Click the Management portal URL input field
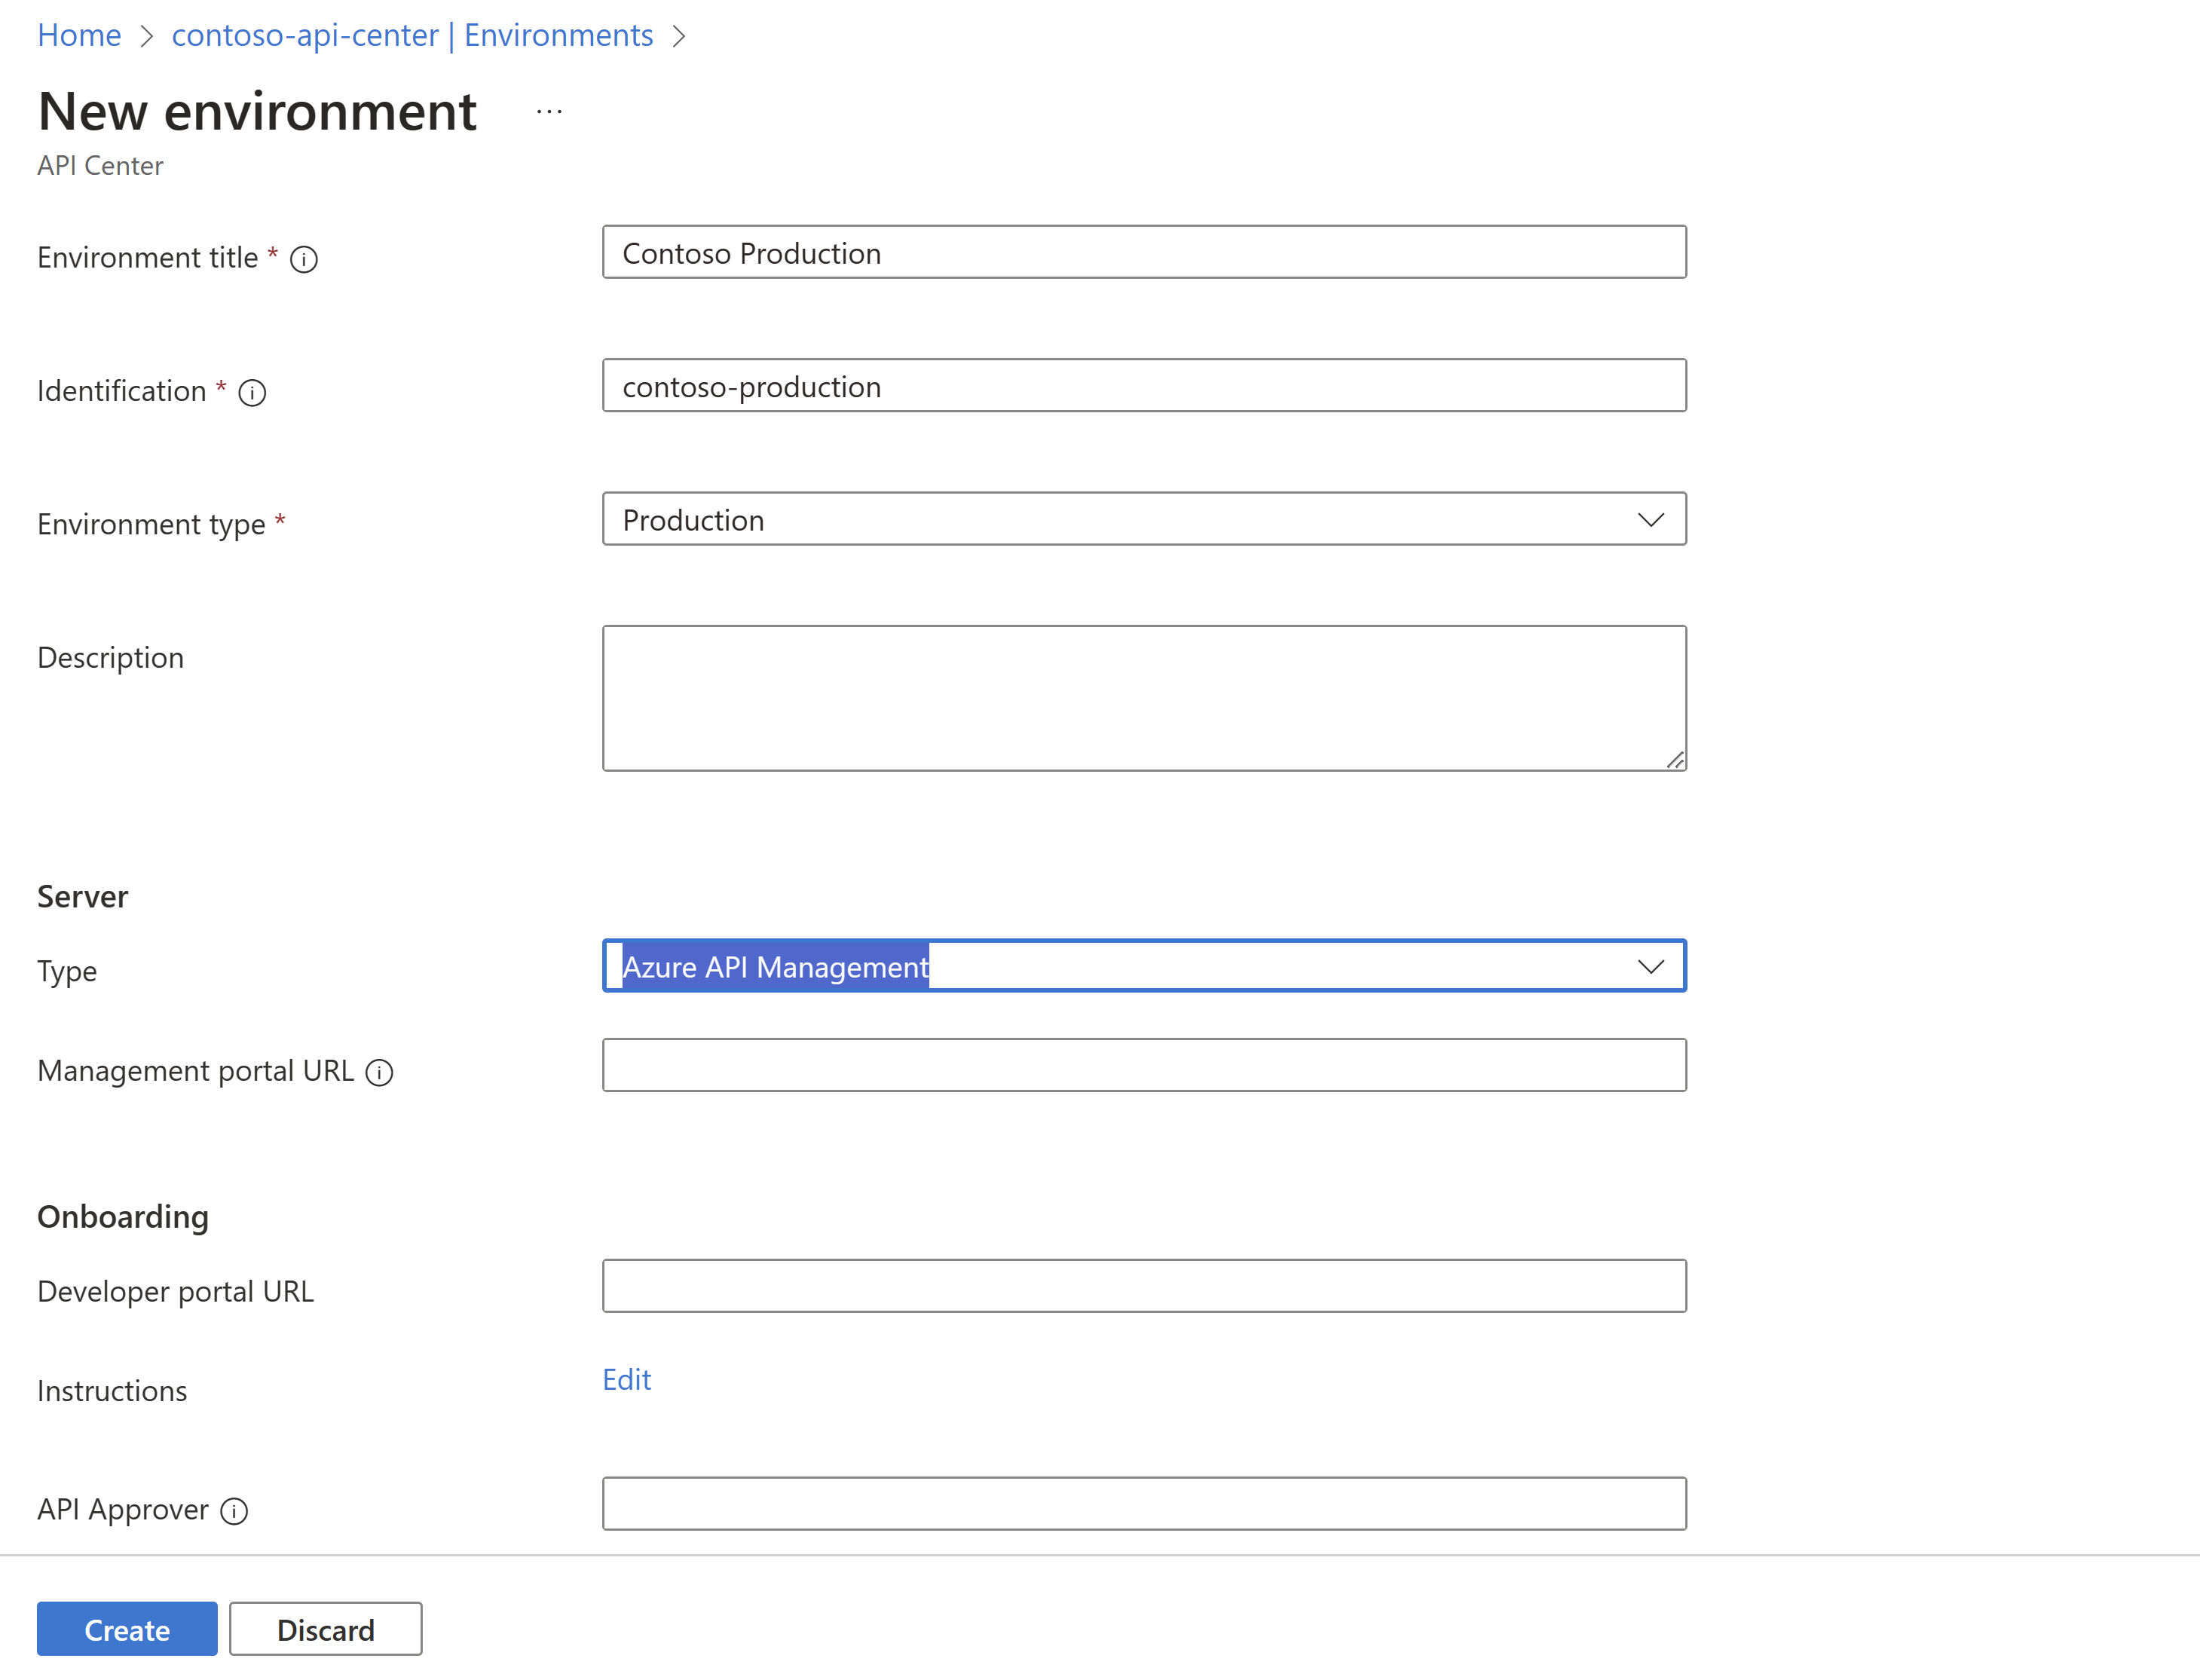Image resolution: width=2200 pixels, height=1680 pixels. pyautogui.click(x=1143, y=1066)
